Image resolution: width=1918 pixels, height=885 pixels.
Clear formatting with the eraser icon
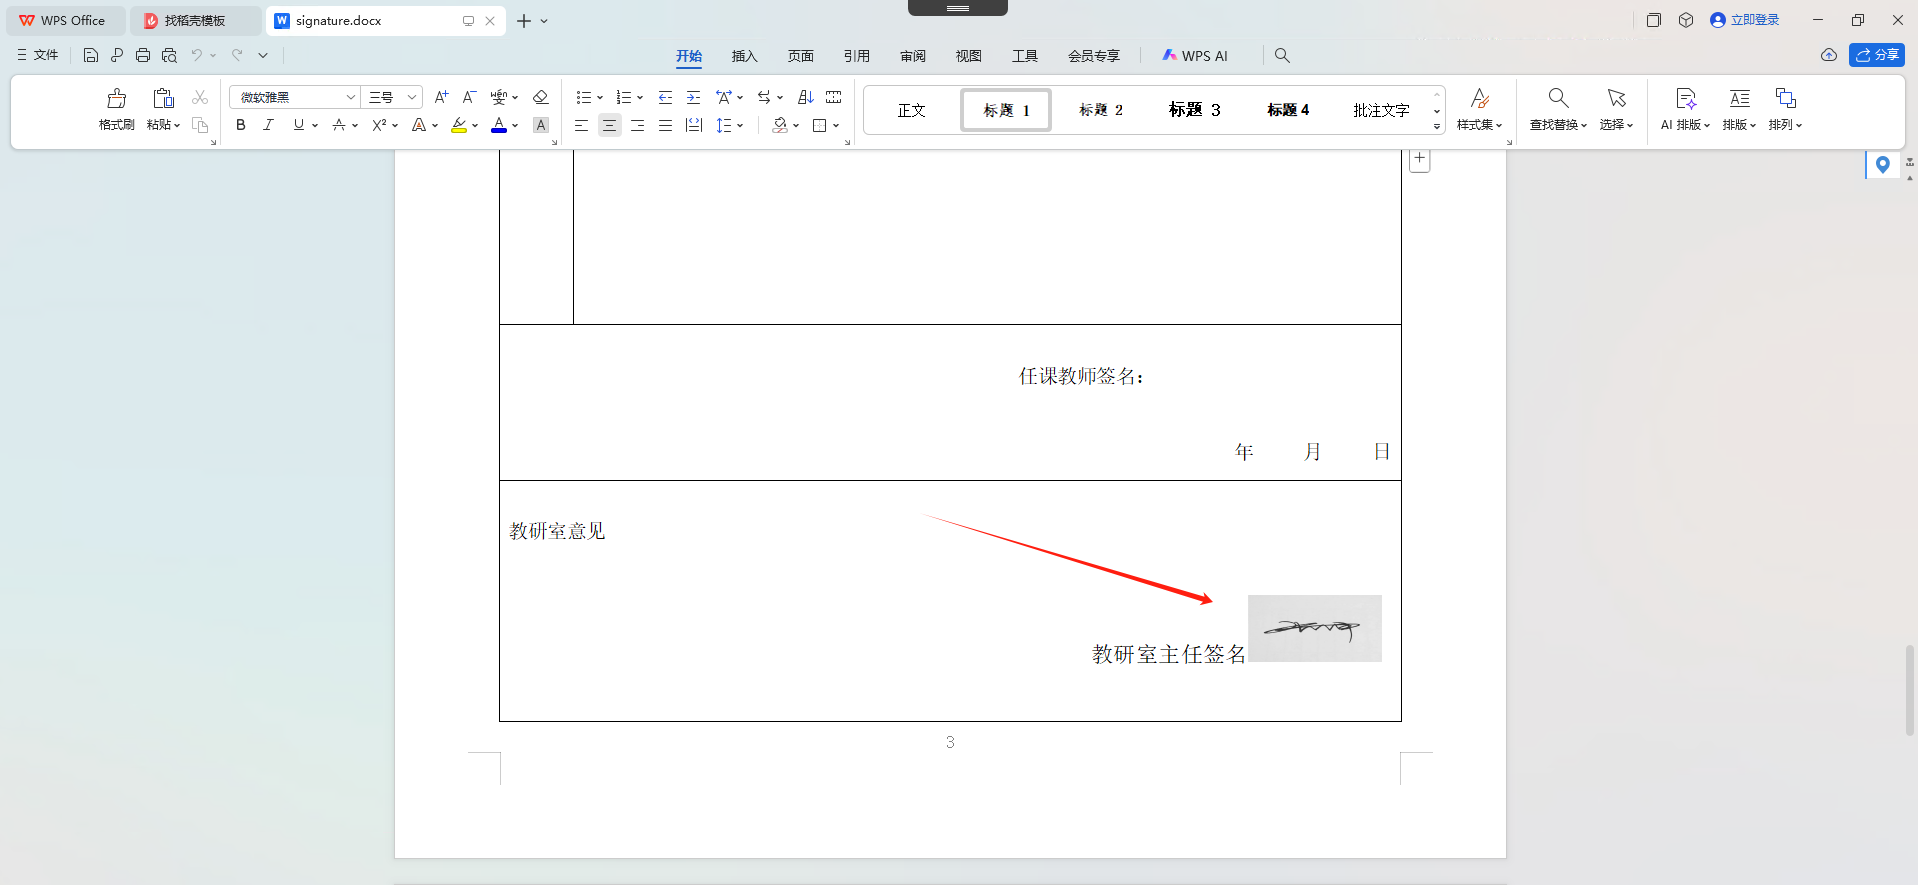pyautogui.click(x=541, y=97)
